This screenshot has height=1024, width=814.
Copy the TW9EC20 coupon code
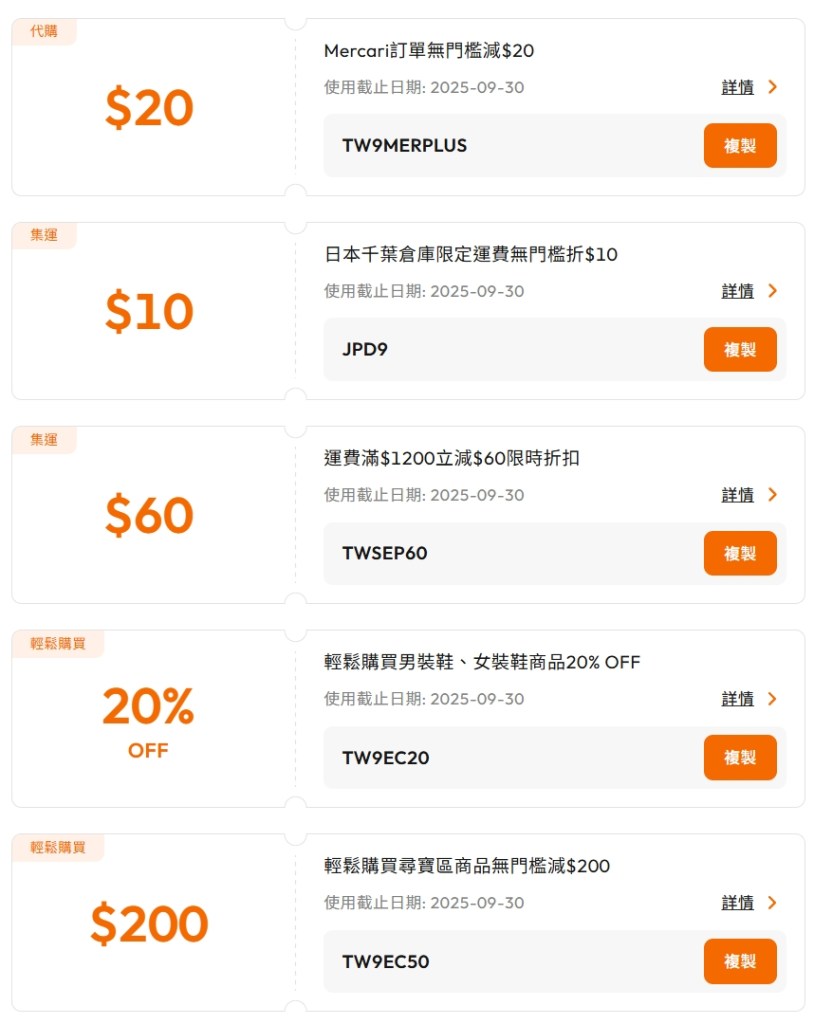(740, 758)
